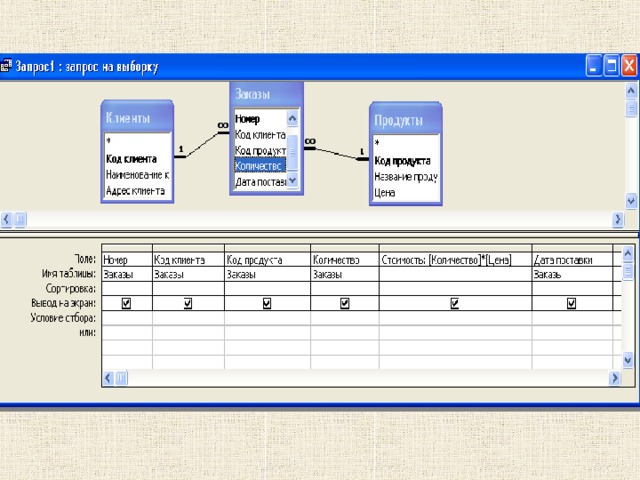Click Сортировка cell for Стоимость column
640x480 pixels.
[x=456, y=289]
